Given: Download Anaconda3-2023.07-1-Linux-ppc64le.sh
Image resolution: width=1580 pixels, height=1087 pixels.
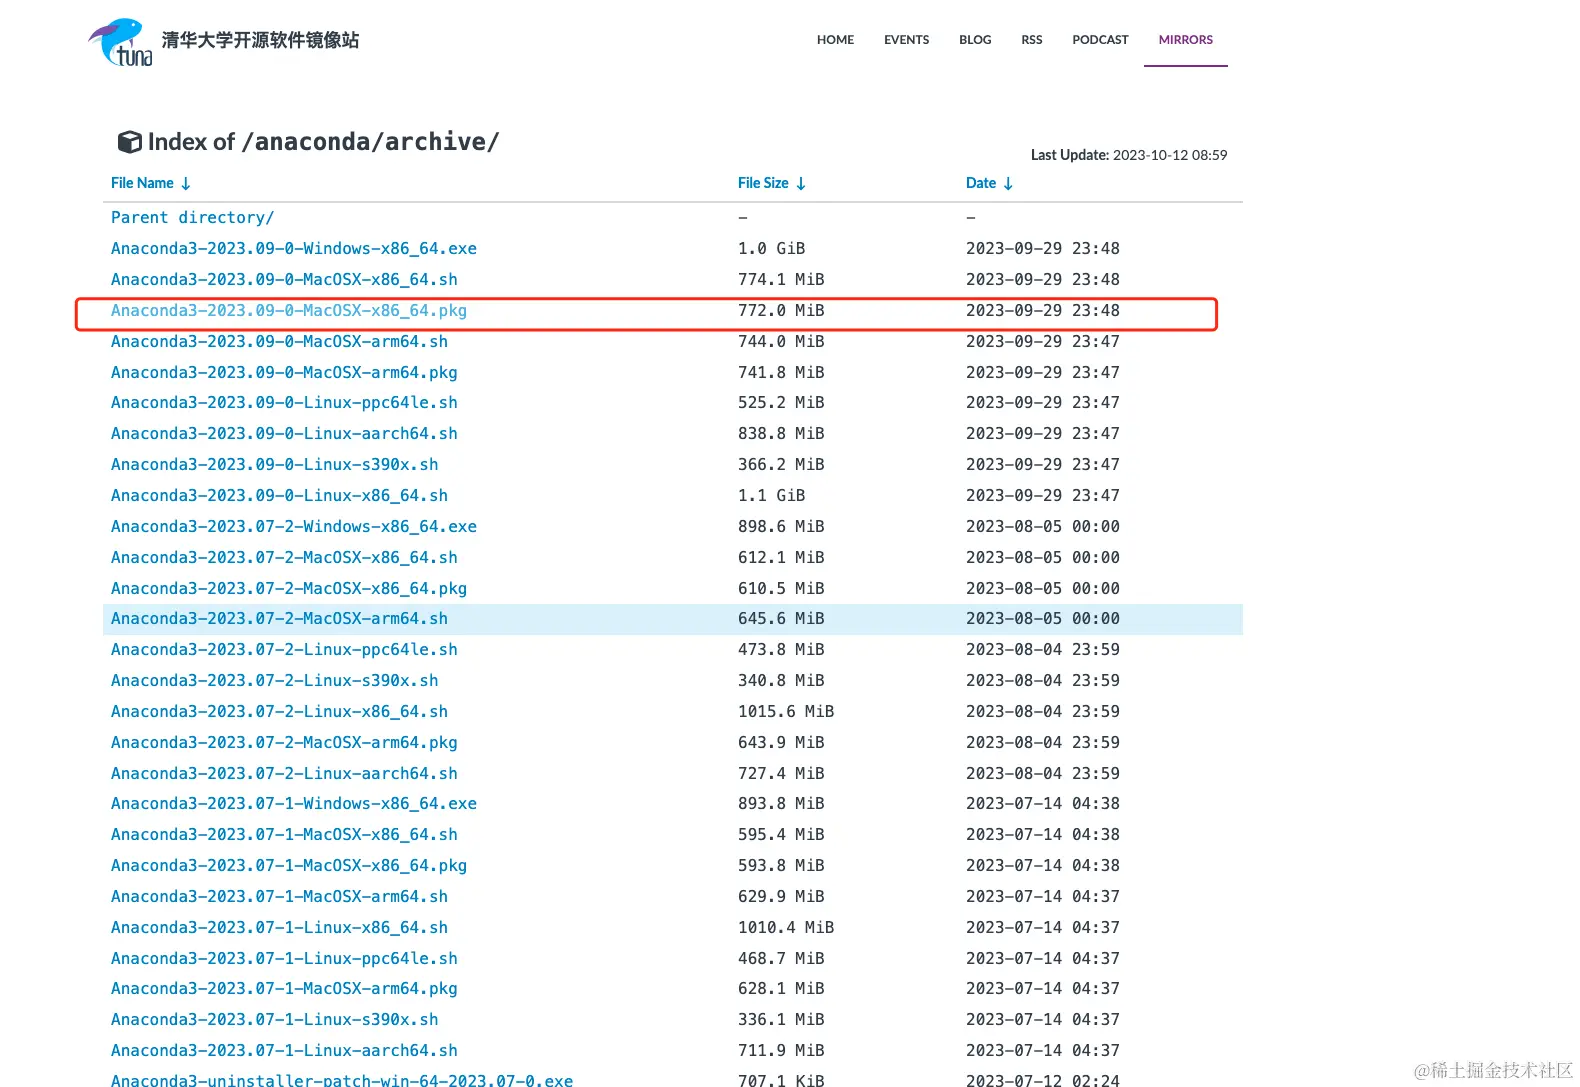Looking at the screenshot, I should pyautogui.click(x=284, y=958).
